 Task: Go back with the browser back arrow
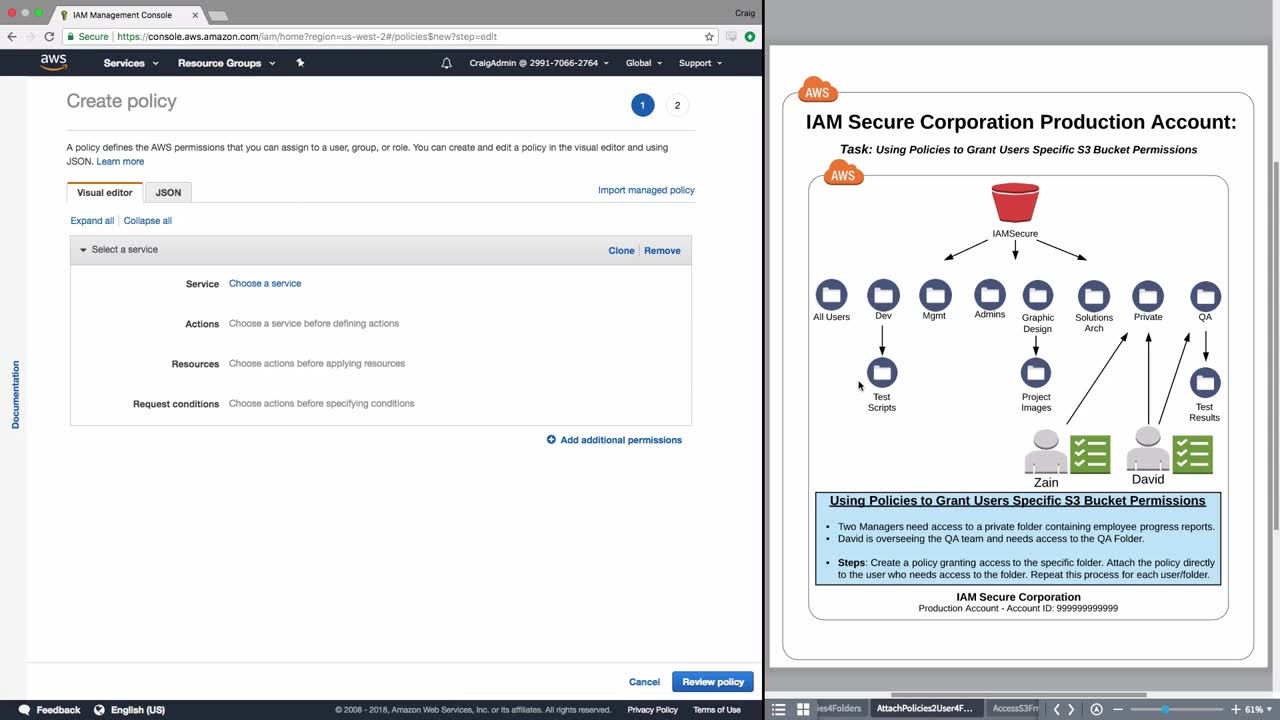point(12,37)
